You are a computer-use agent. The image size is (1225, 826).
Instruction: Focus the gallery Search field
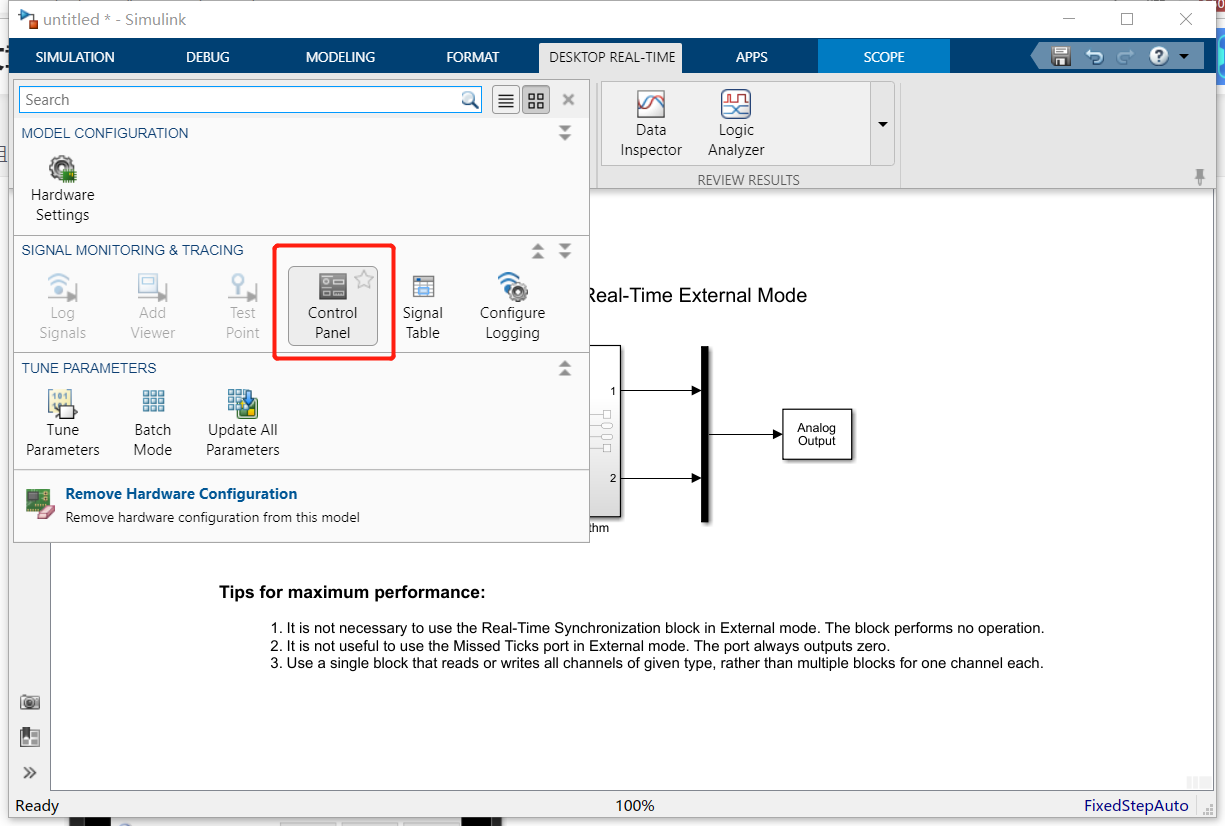click(x=239, y=100)
